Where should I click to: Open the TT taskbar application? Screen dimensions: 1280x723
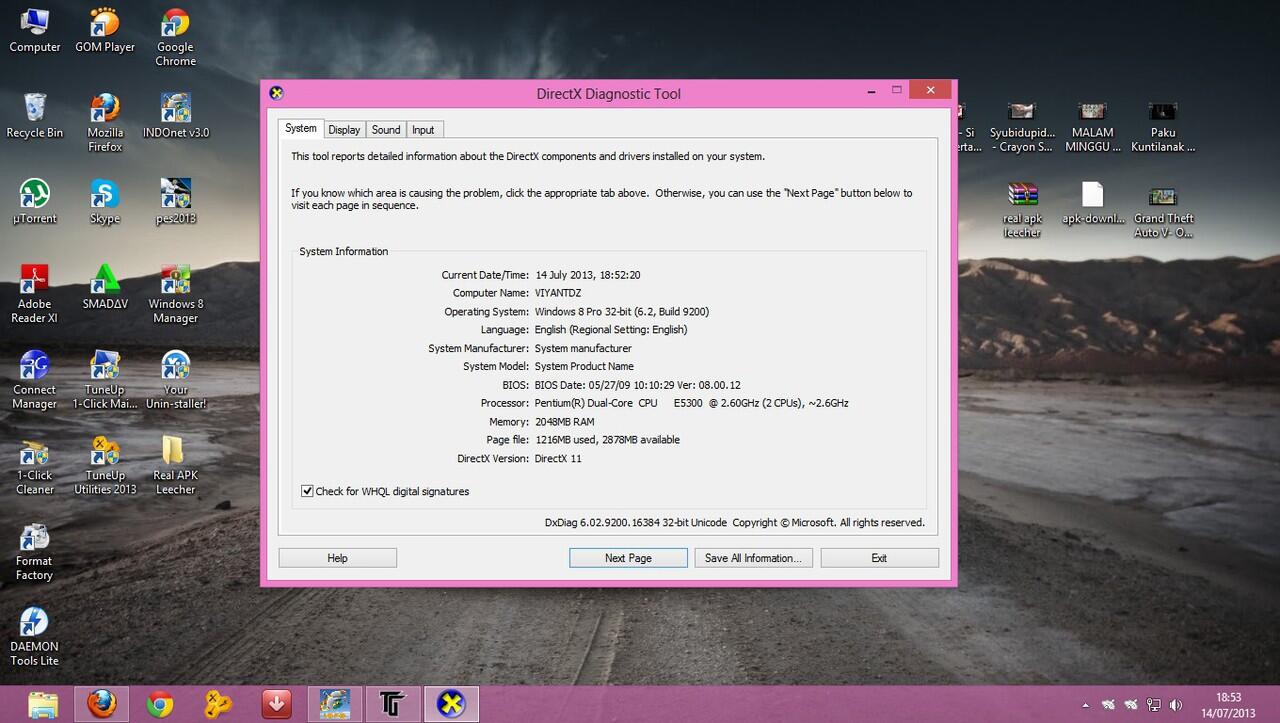point(393,705)
